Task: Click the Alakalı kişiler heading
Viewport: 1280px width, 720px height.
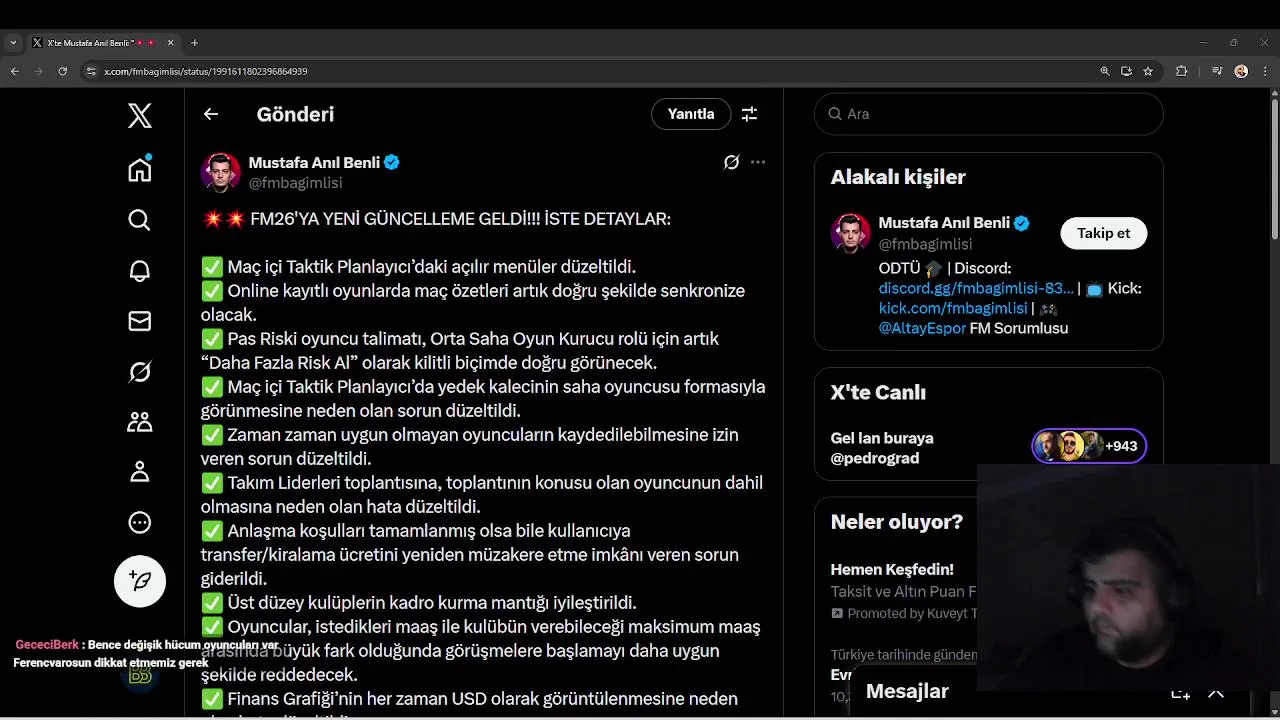Action: pyautogui.click(x=898, y=177)
